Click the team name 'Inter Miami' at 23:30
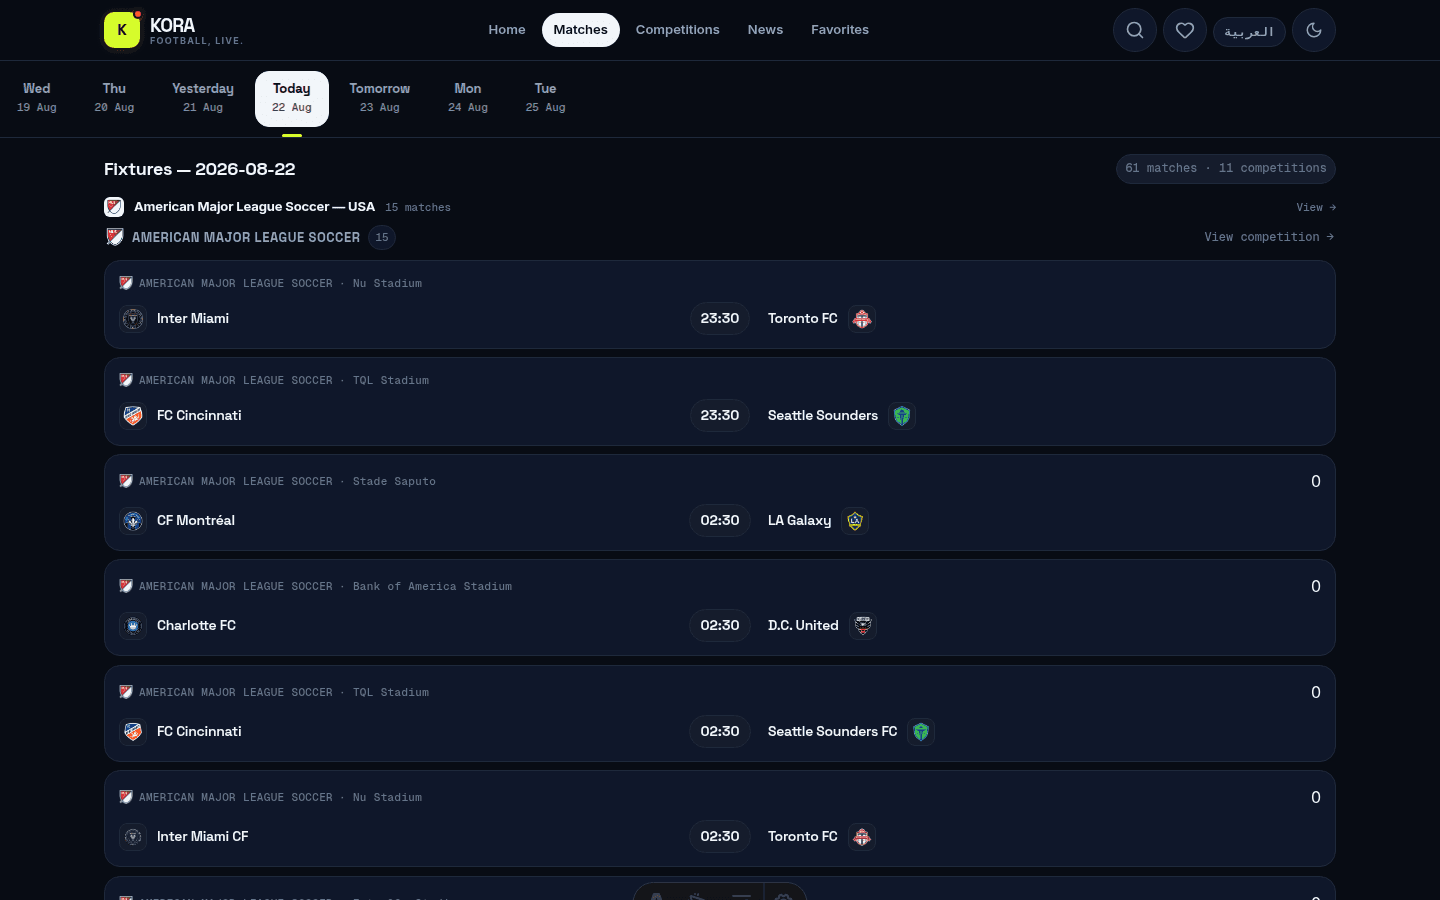Screen dimensions: 1440x900 coord(193,319)
